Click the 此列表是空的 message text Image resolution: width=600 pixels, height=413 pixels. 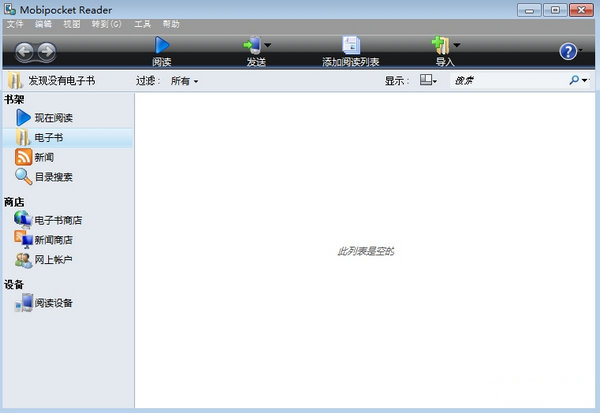click(x=365, y=251)
